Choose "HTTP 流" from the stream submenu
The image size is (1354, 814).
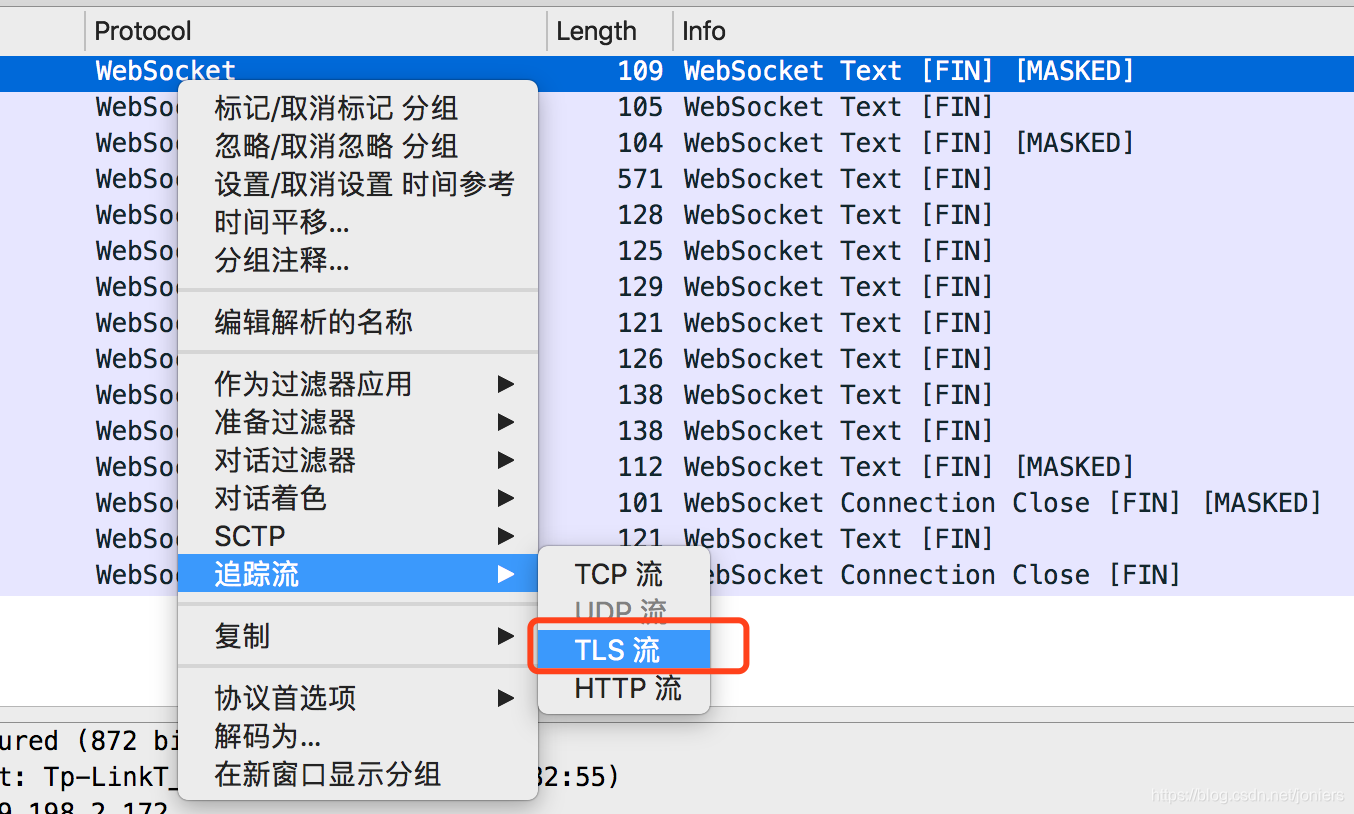(x=627, y=688)
